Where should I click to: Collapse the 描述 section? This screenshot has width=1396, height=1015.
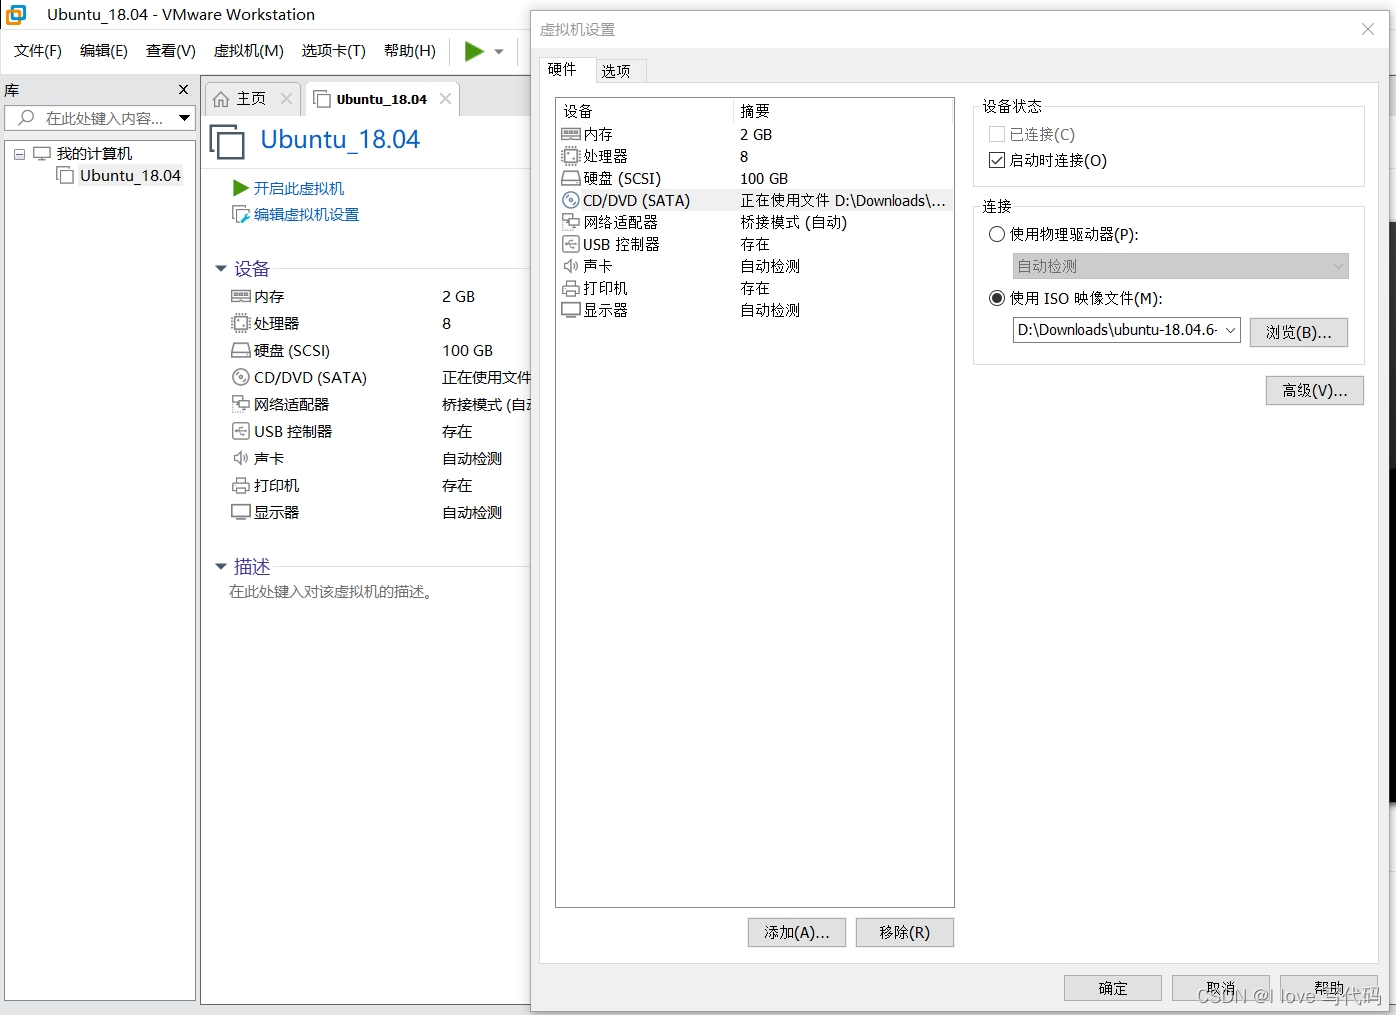click(221, 566)
